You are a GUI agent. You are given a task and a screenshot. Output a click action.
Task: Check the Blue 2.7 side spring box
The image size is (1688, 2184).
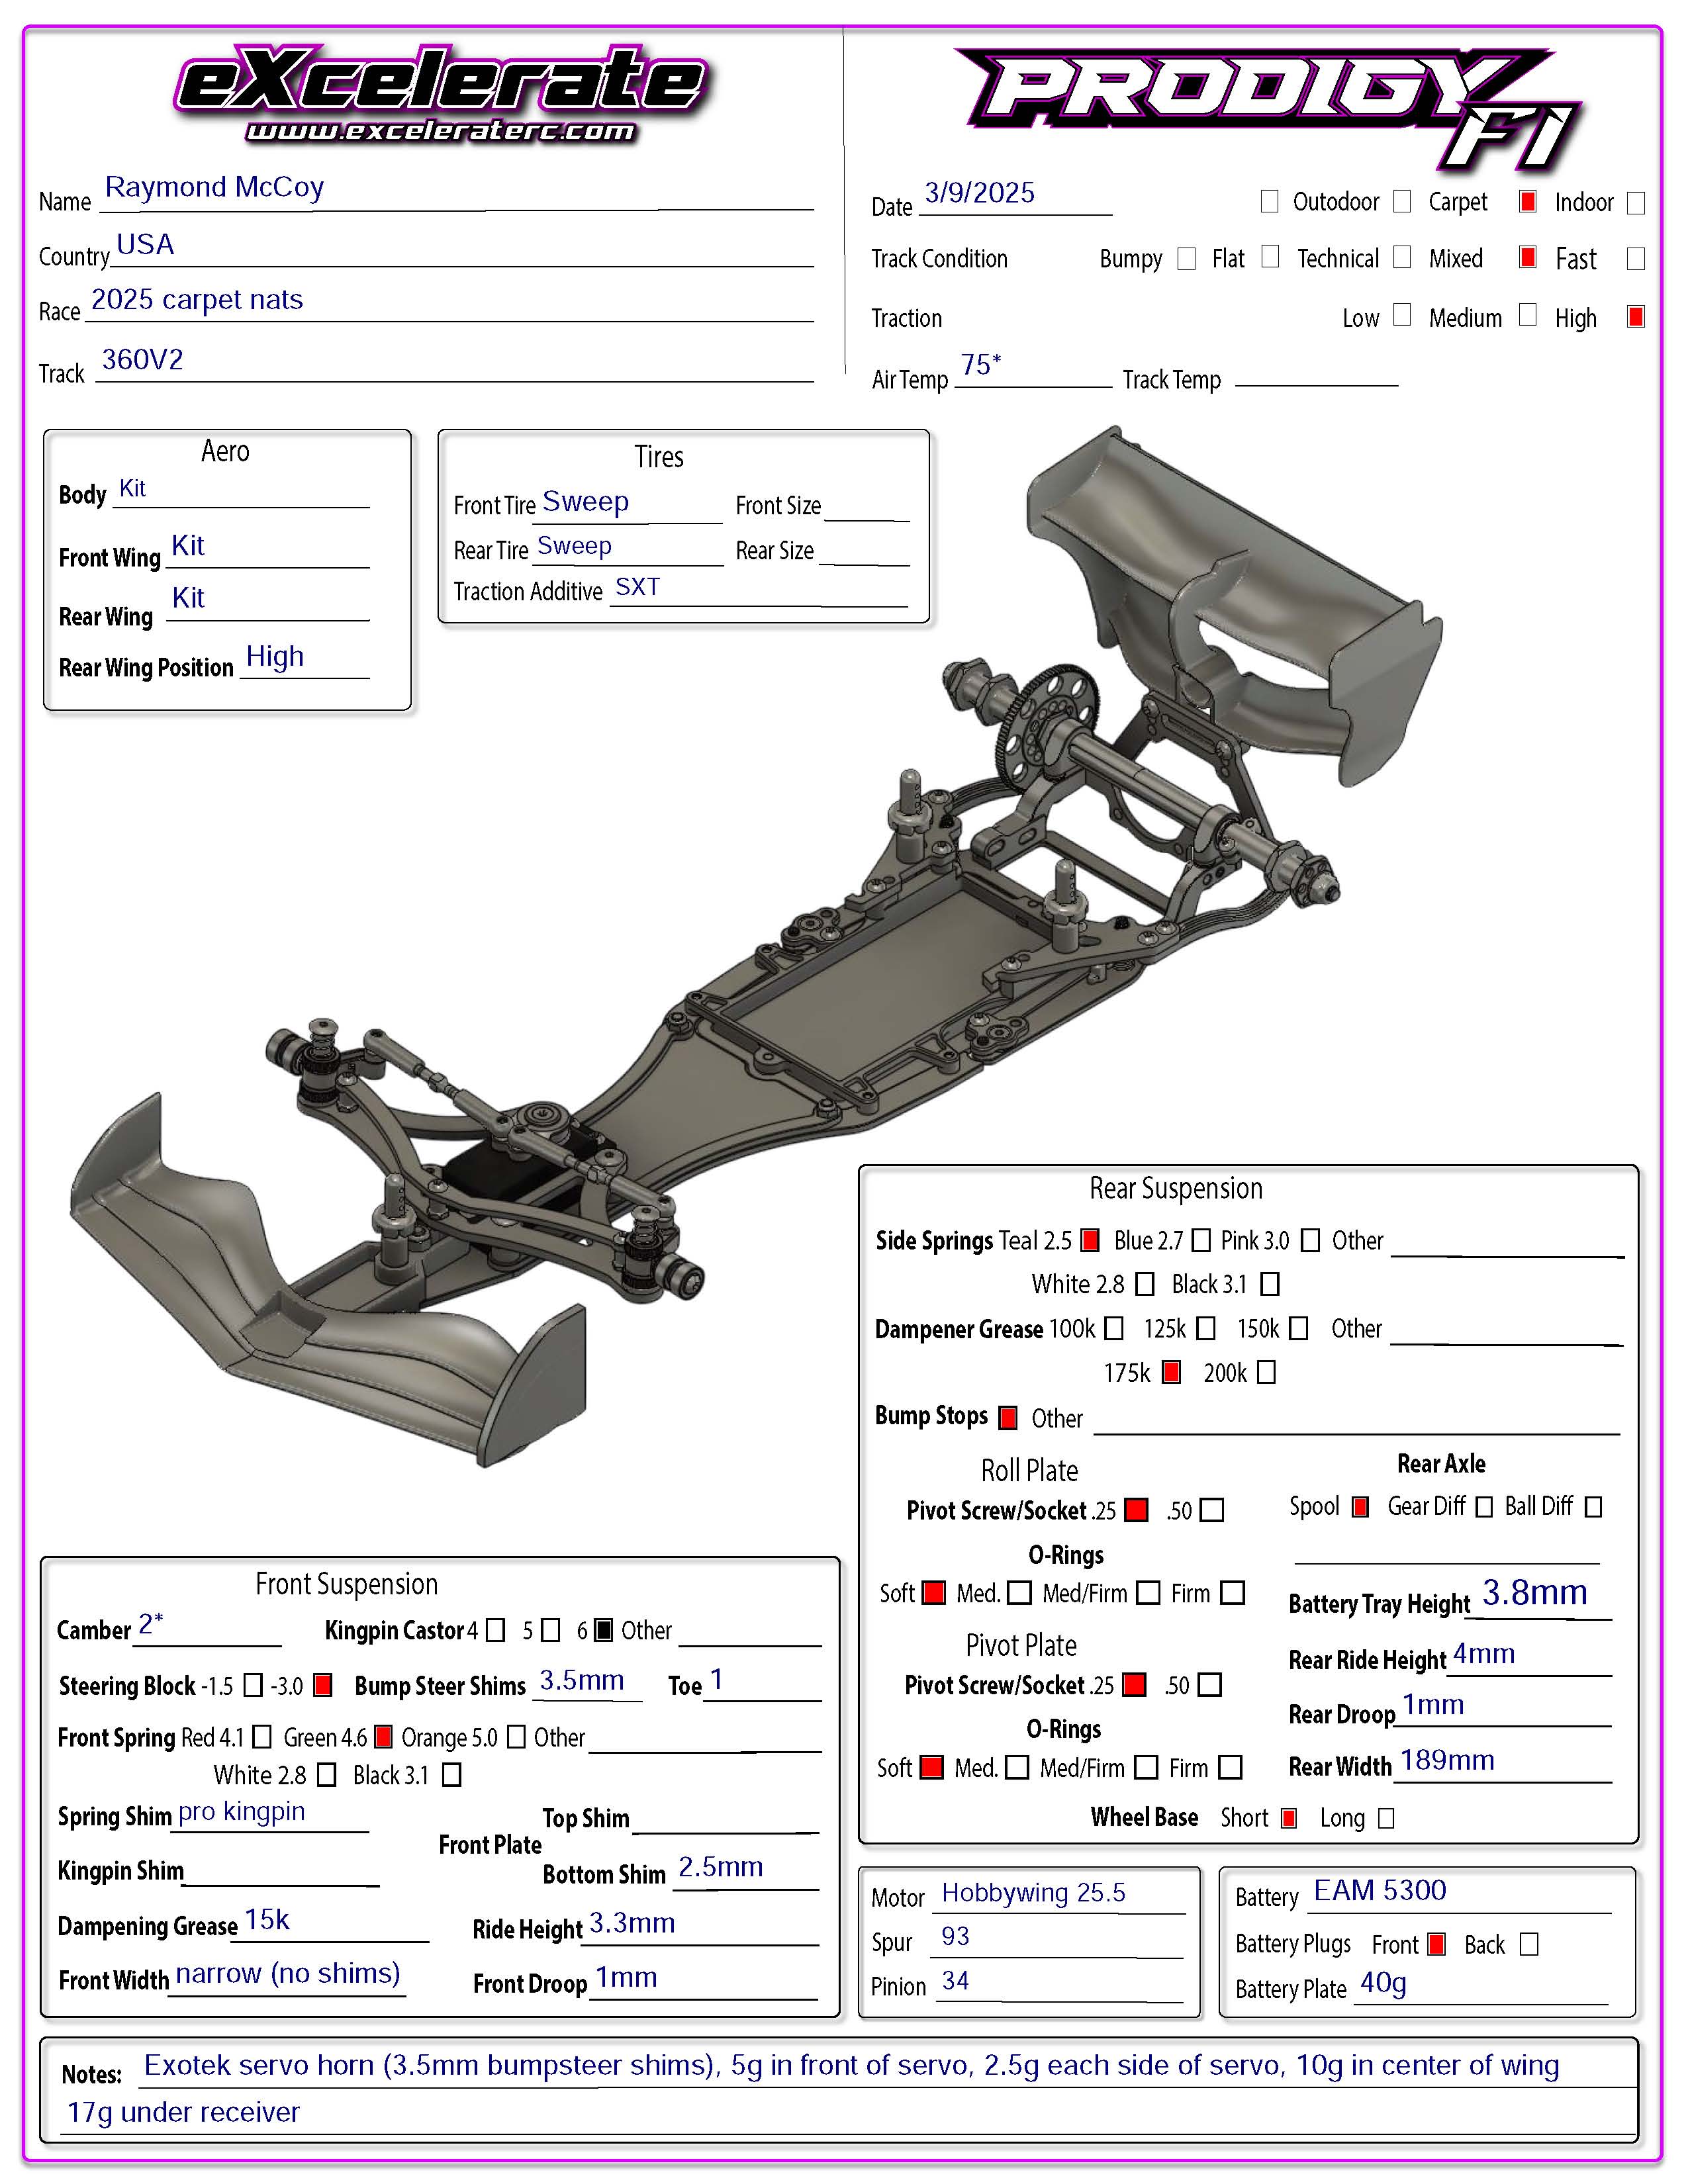pos(1201,1241)
